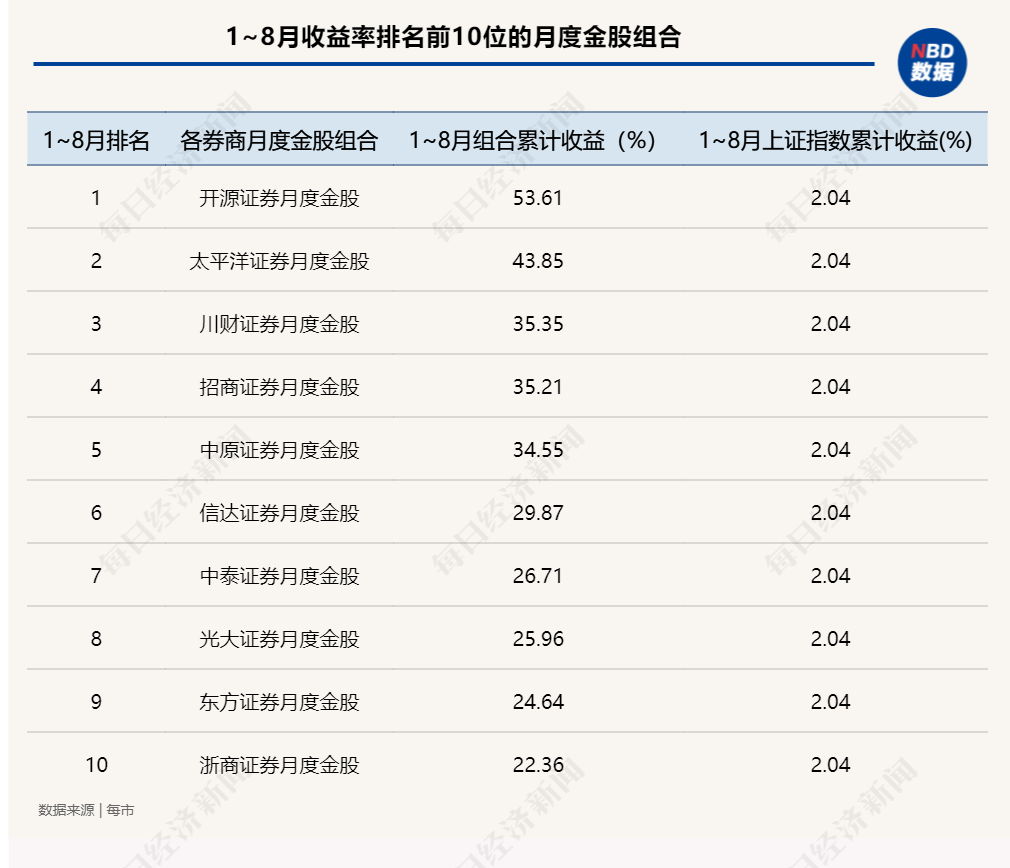This screenshot has height=868, width=1010.
Task: Click 开源证券月度金股 row name
Action: [x=279, y=198]
